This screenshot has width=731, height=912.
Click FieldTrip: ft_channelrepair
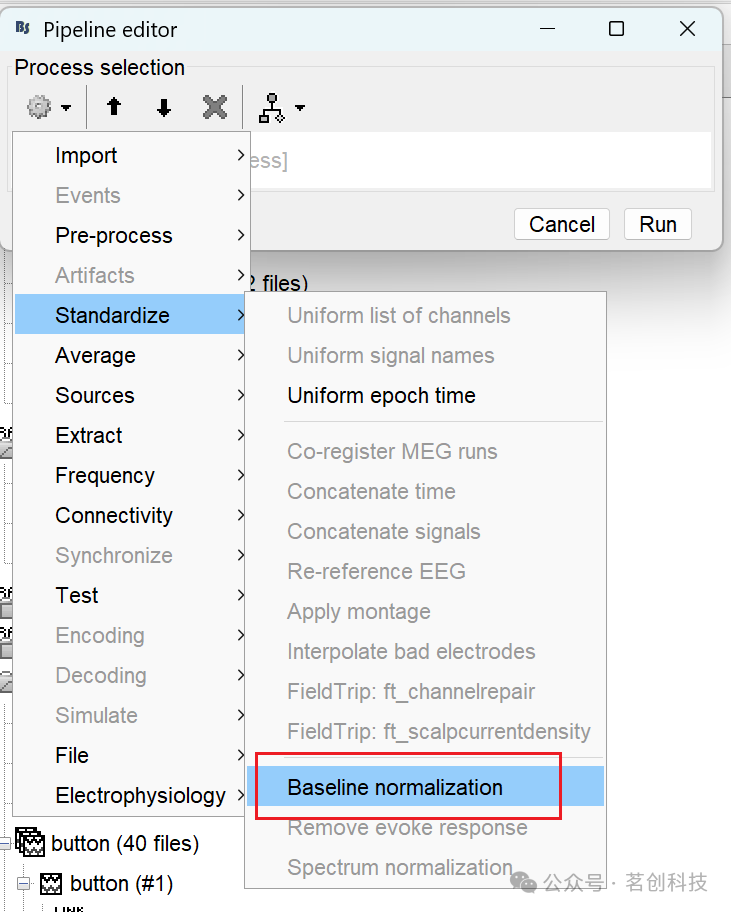pyautogui.click(x=426, y=692)
